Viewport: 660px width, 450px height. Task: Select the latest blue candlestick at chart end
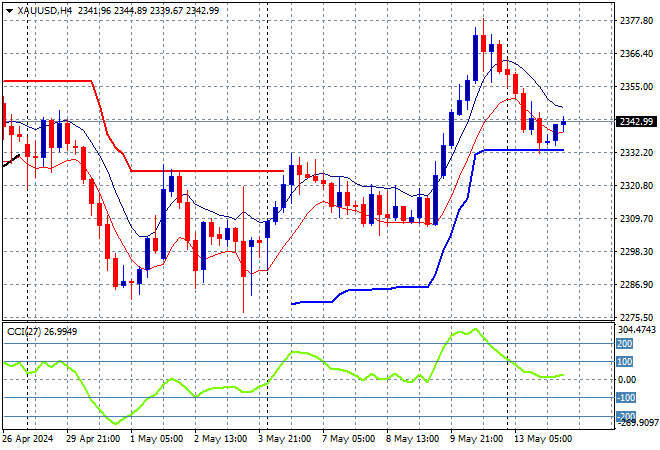point(564,122)
